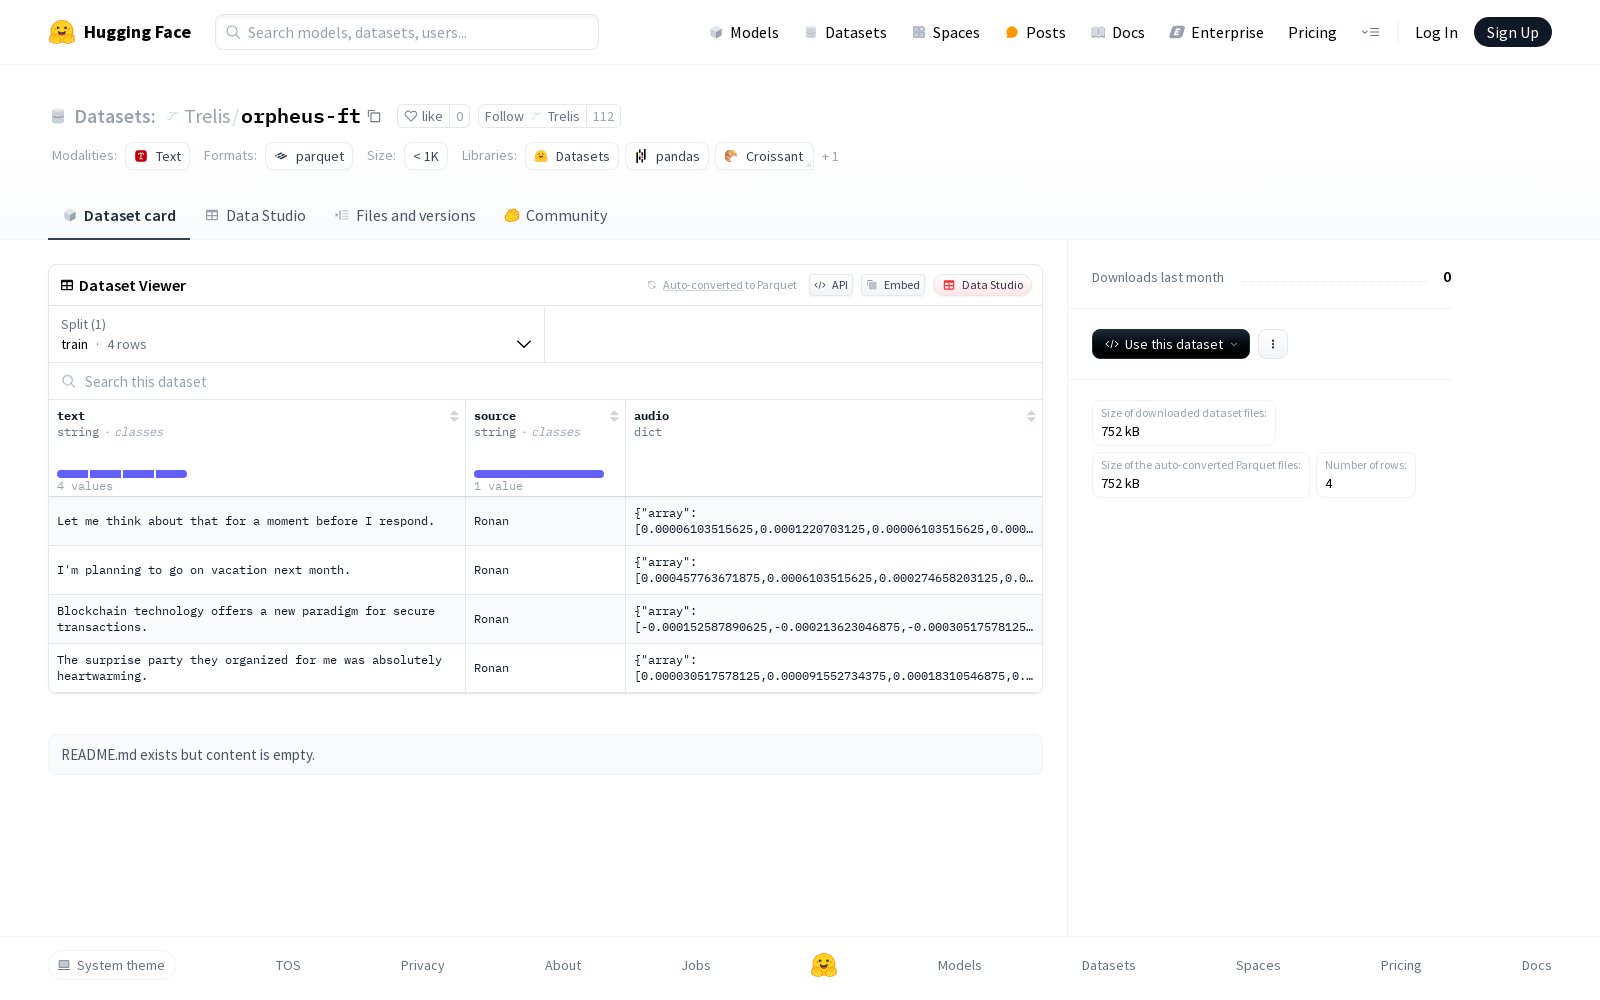Show the +1 additional libraries
The height and width of the screenshot is (1000, 1600).
pos(830,156)
